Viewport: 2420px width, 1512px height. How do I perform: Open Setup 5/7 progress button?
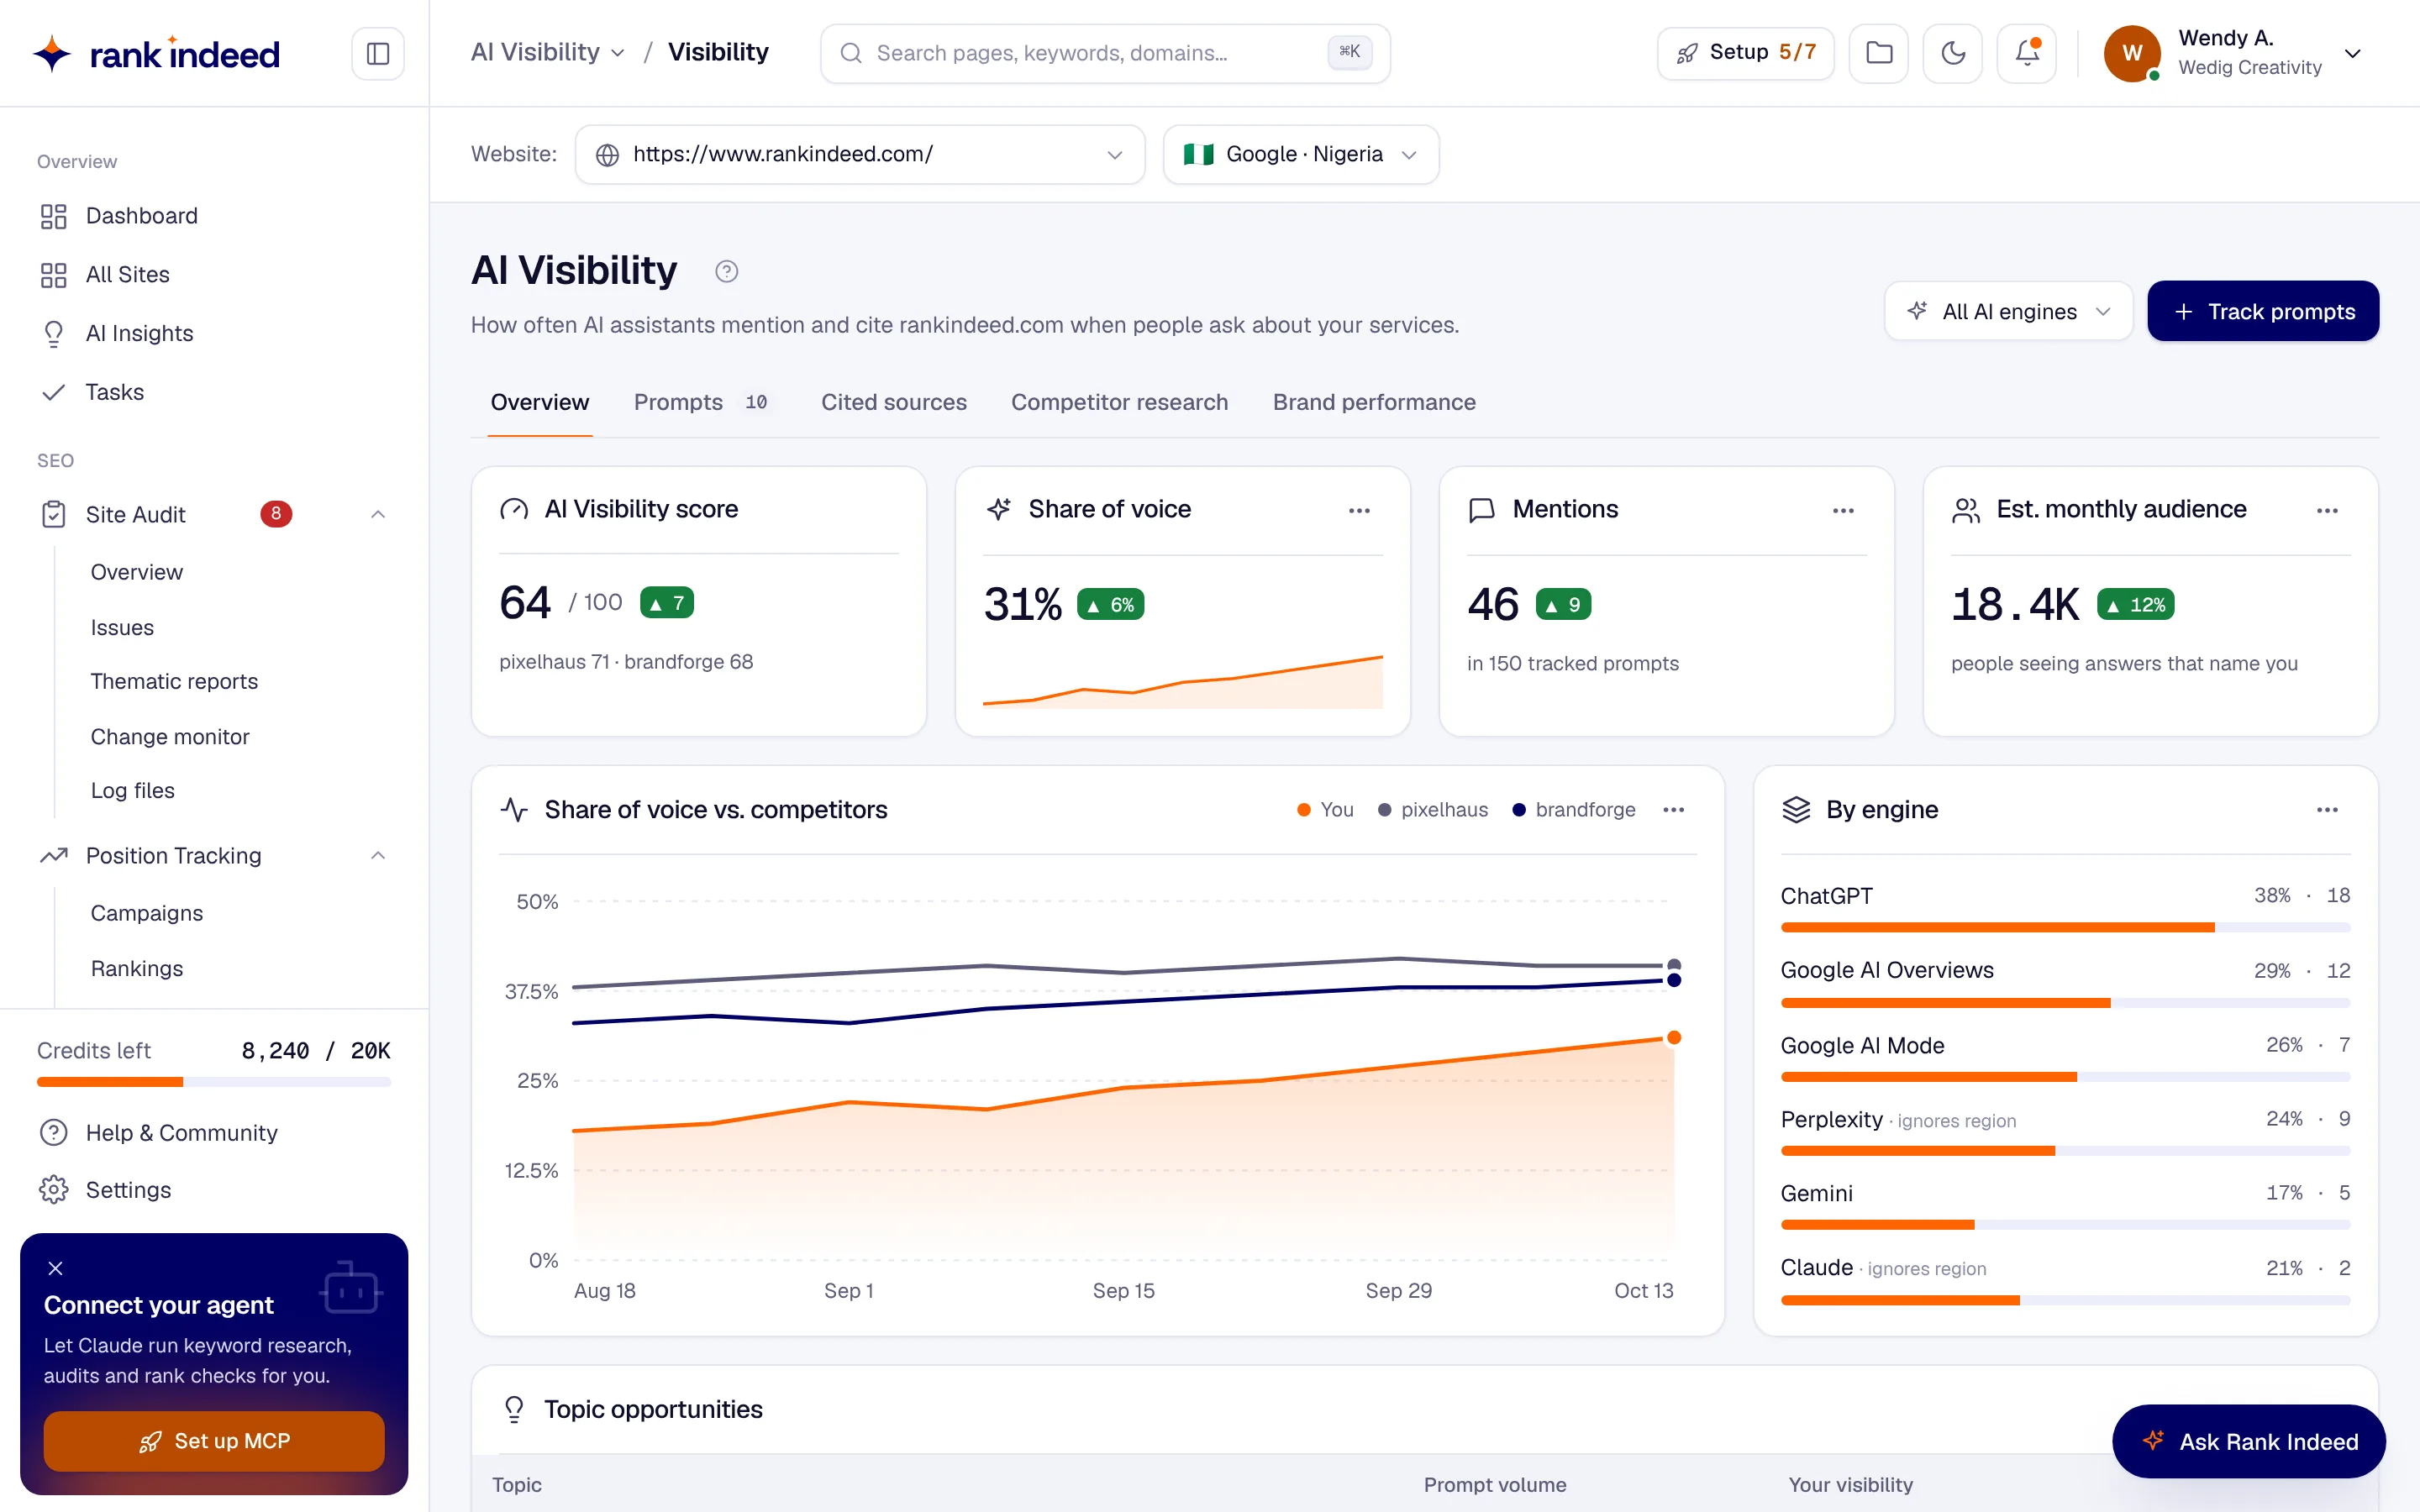1745,53
